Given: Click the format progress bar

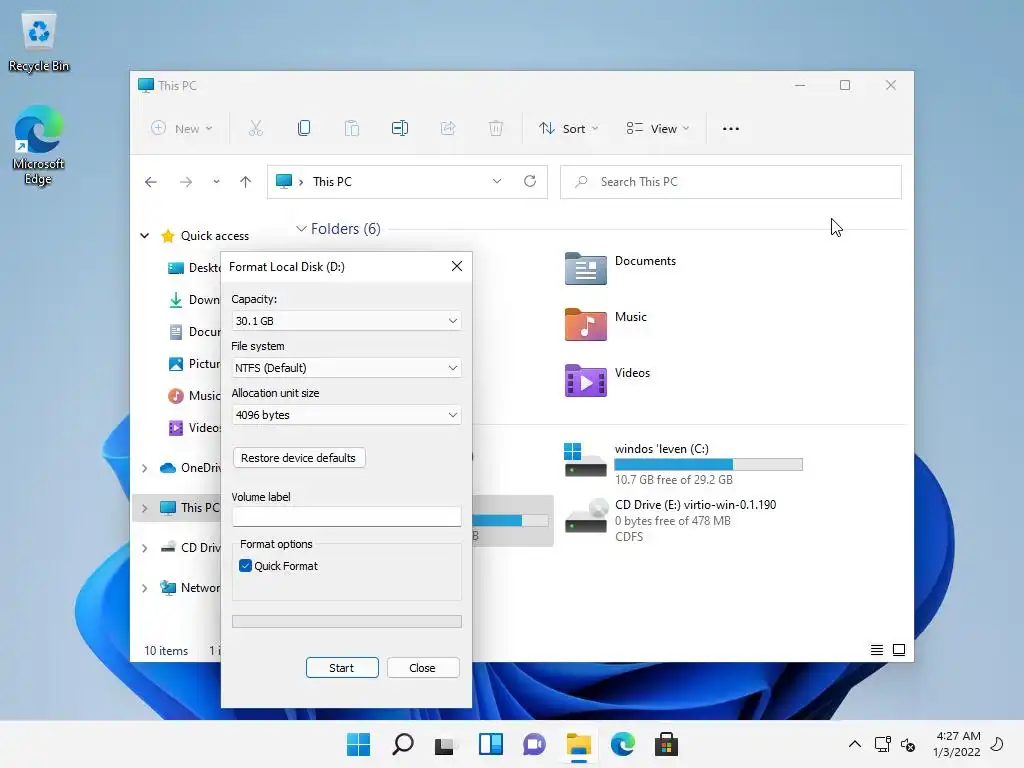Looking at the screenshot, I should point(347,621).
